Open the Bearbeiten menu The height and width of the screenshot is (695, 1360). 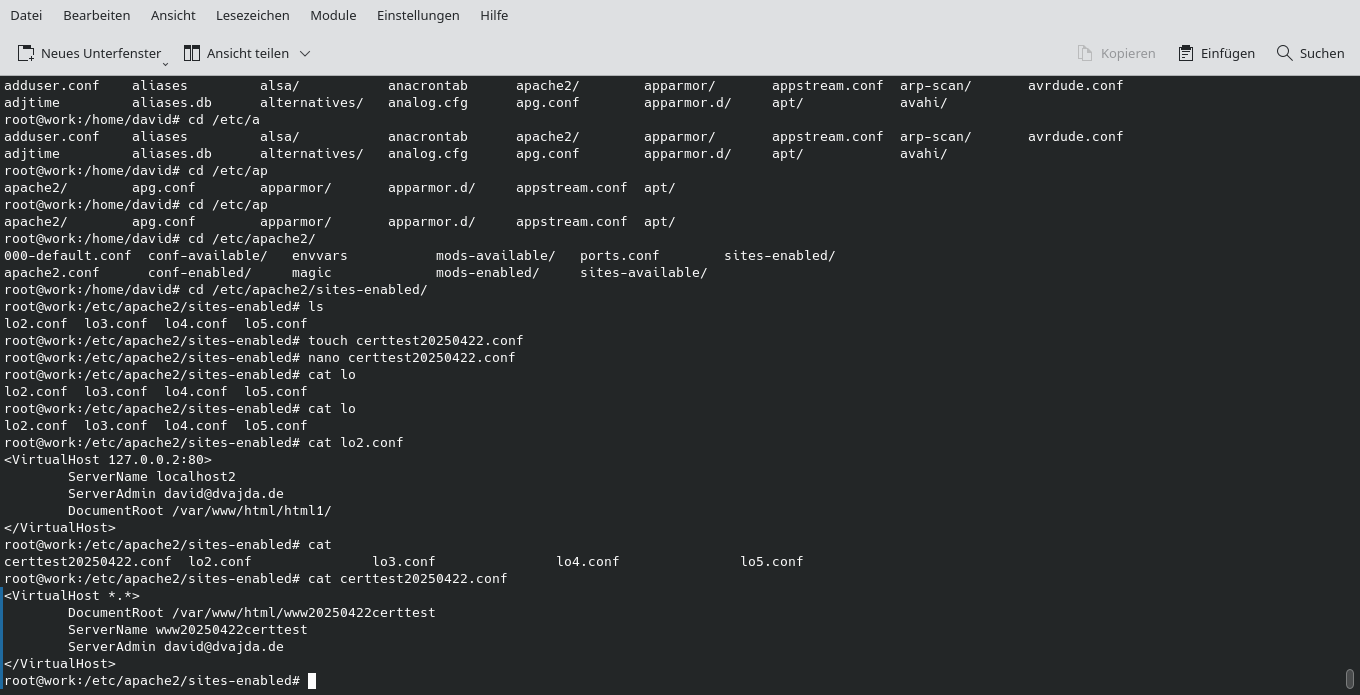pyautogui.click(x=96, y=15)
